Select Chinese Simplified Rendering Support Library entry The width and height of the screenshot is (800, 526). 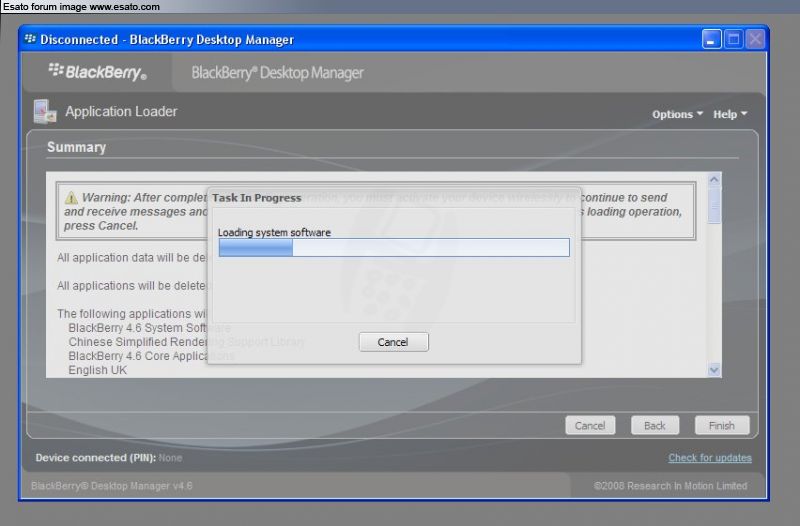tap(186, 342)
